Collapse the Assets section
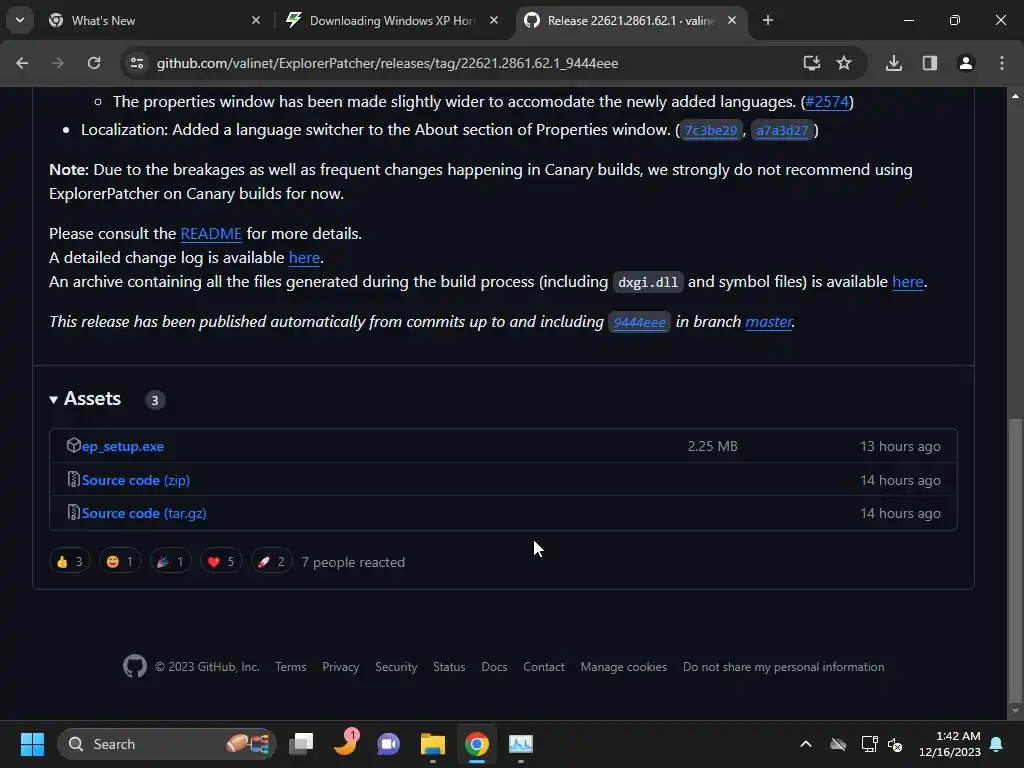The height and width of the screenshot is (768, 1024). click(85, 398)
